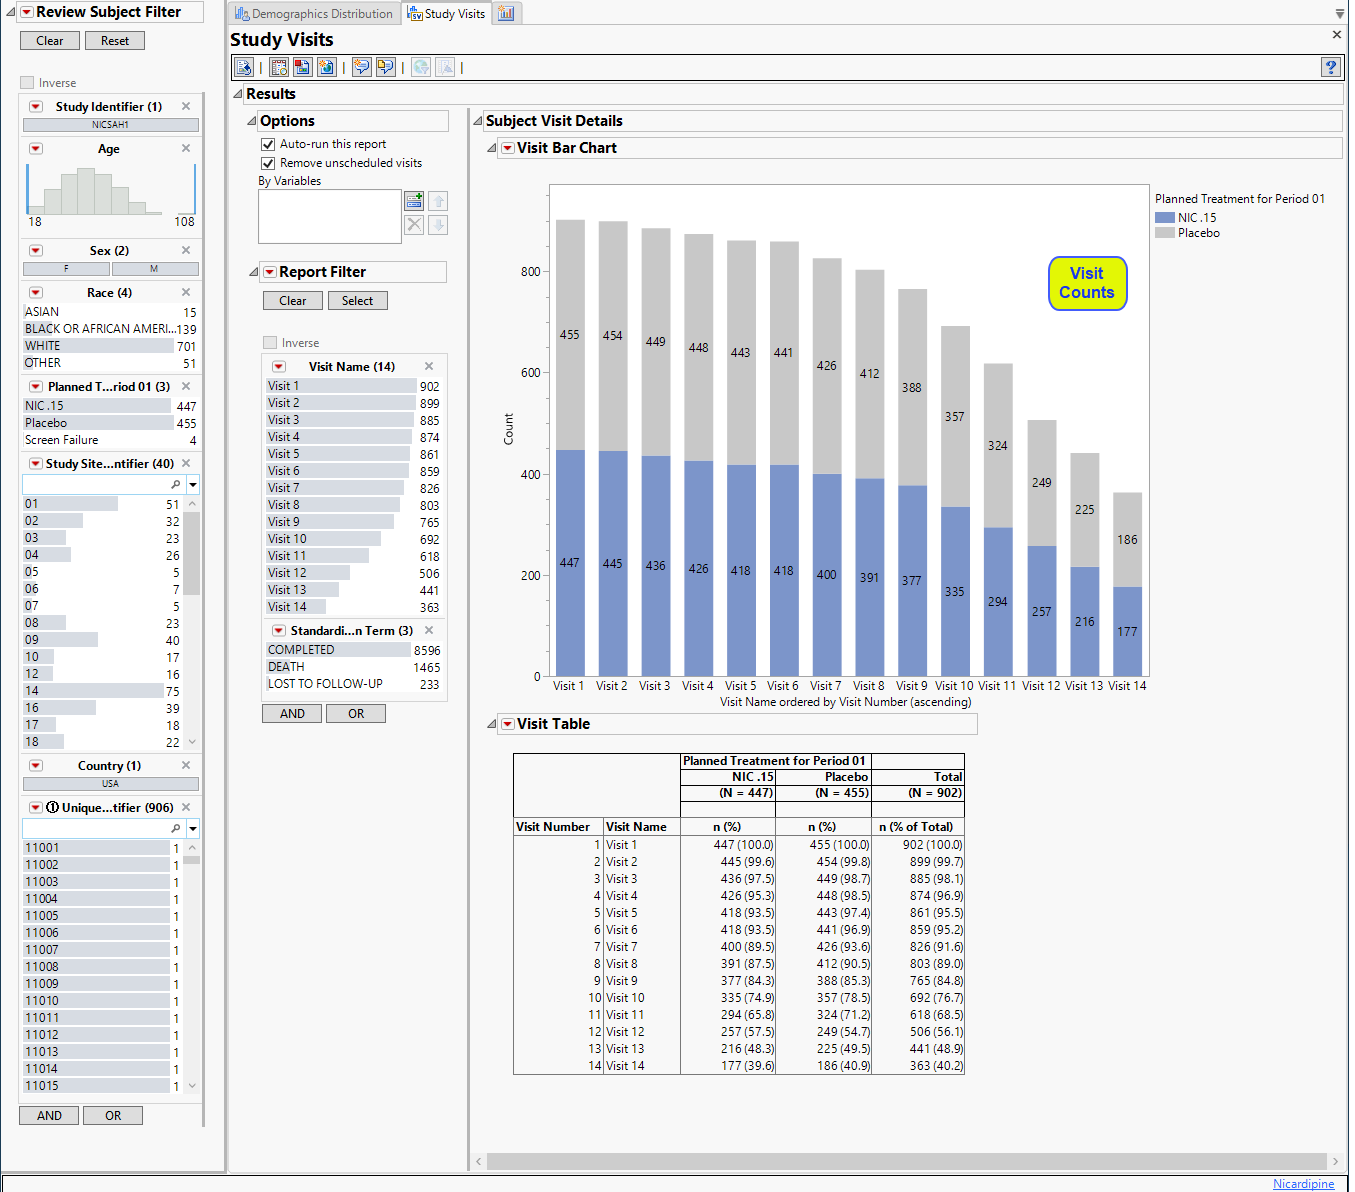Click the new report chart tab icon
The image size is (1355, 1192).
point(506,13)
